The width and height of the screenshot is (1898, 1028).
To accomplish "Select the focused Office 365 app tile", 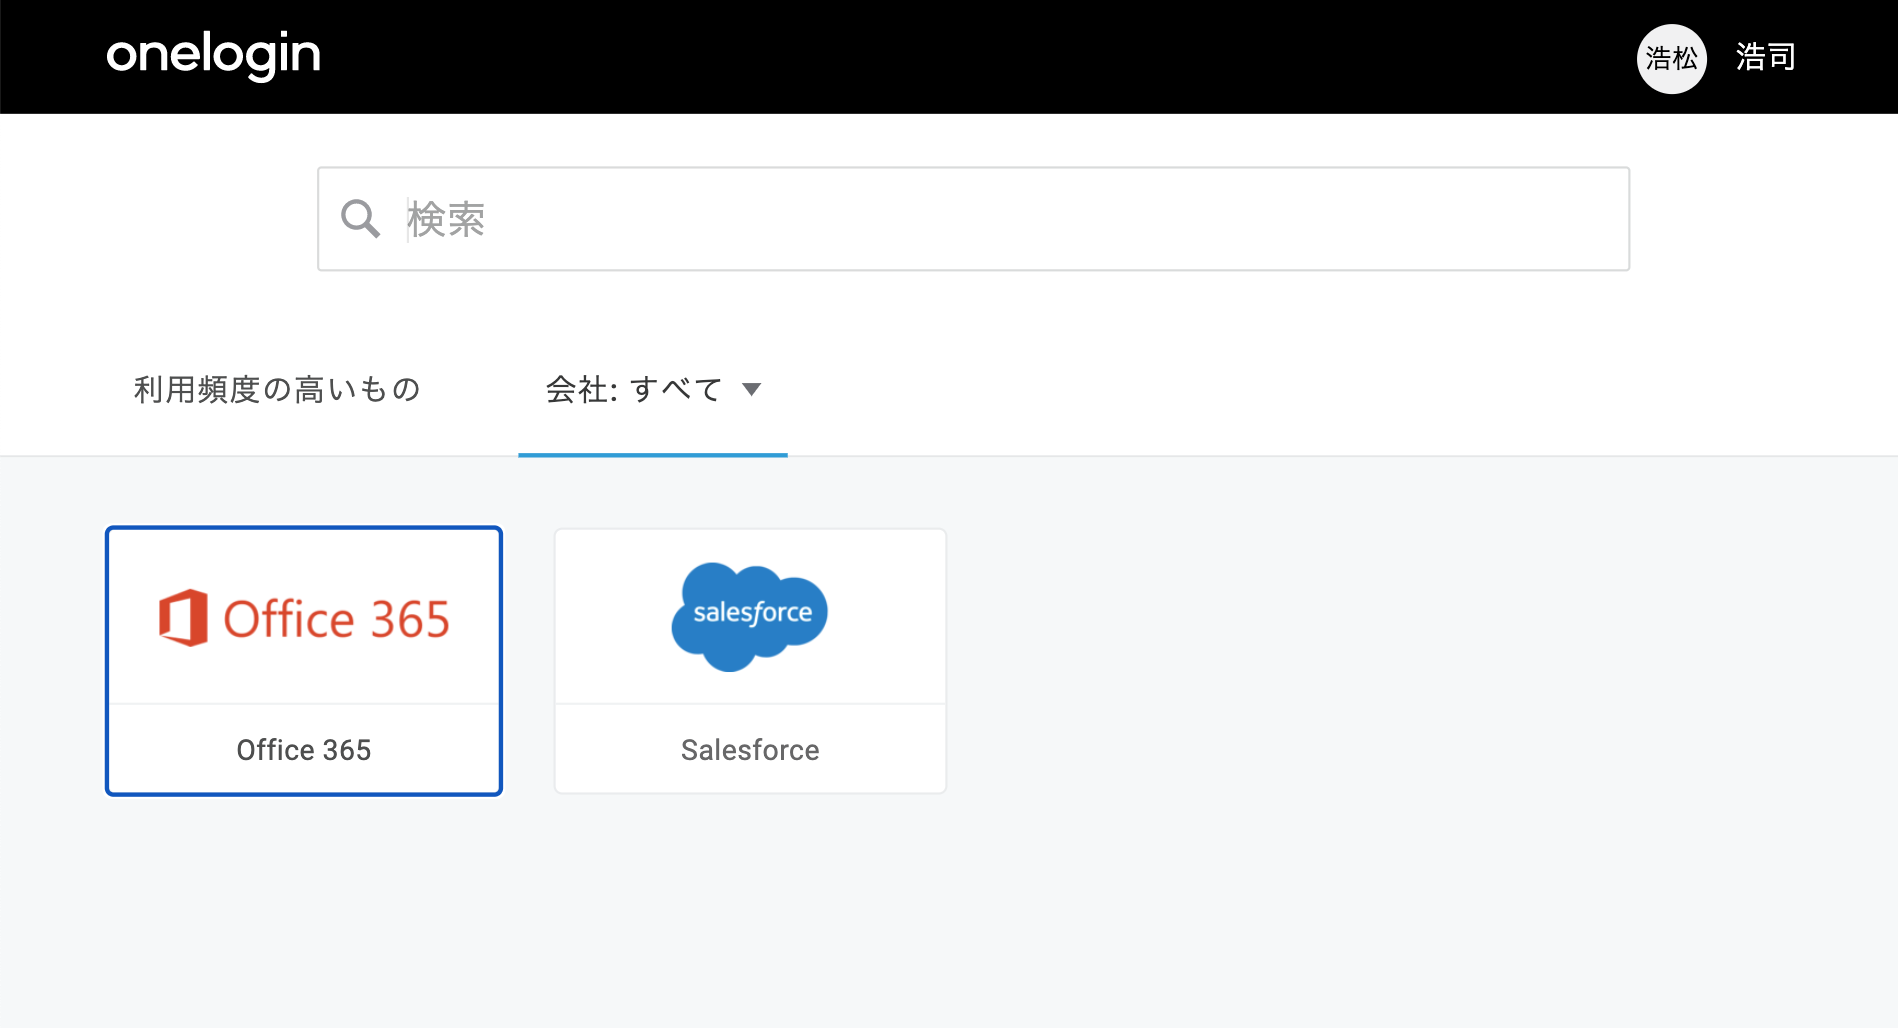I will coord(304,661).
